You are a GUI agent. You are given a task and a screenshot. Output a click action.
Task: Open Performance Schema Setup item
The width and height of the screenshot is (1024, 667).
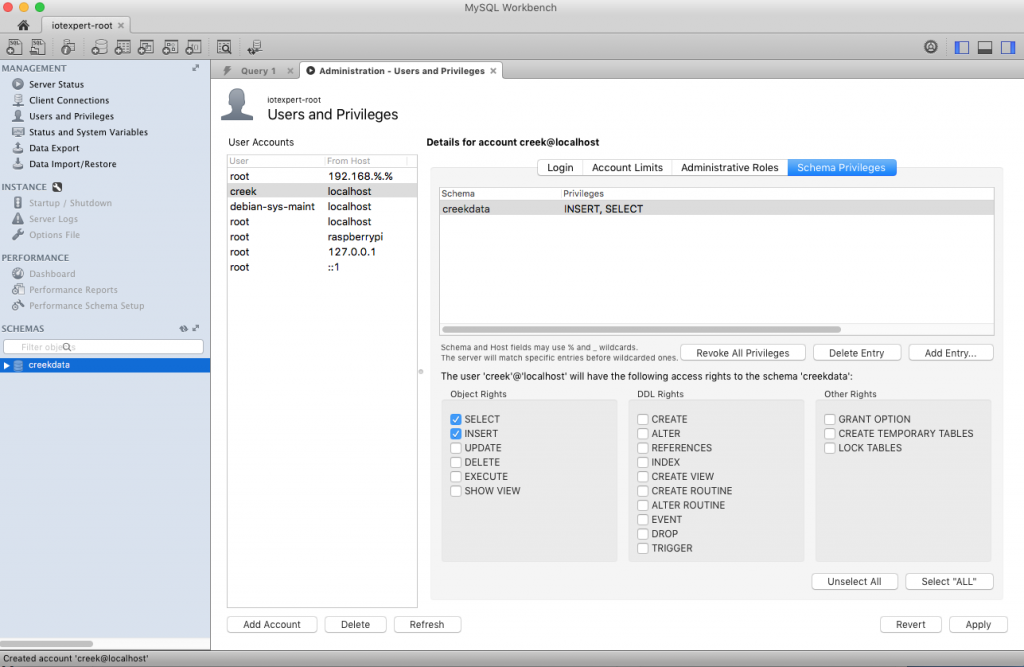pyautogui.click(x=86, y=306)
